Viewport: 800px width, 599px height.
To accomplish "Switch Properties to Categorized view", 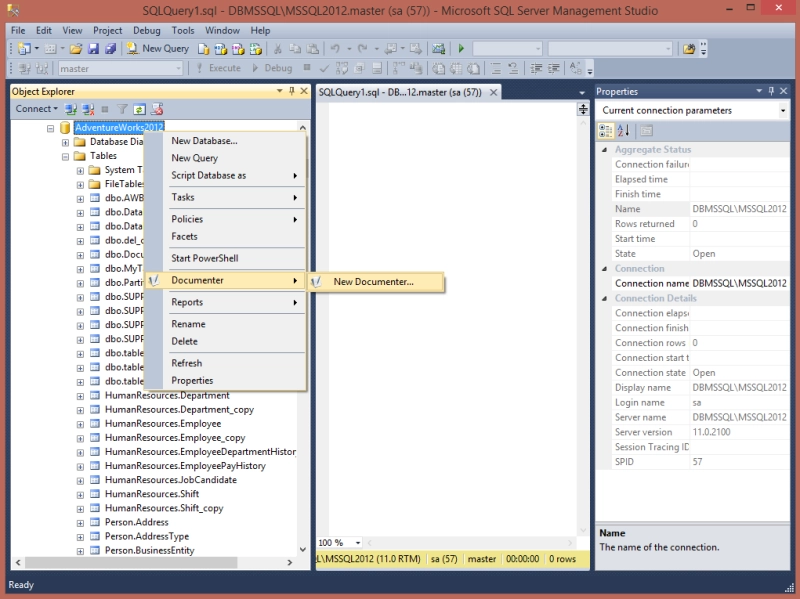I will point(606,131).
